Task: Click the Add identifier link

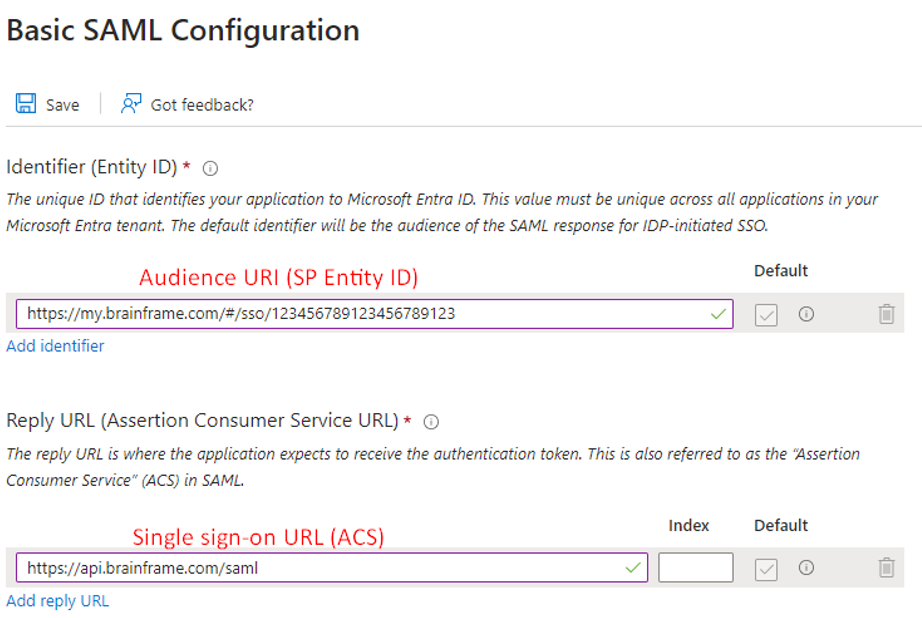Action: click(55, 346)
